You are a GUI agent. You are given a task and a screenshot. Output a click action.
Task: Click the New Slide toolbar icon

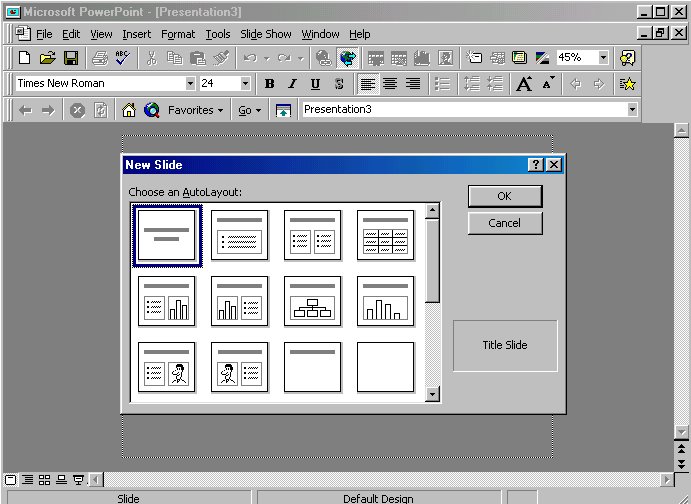474,58
